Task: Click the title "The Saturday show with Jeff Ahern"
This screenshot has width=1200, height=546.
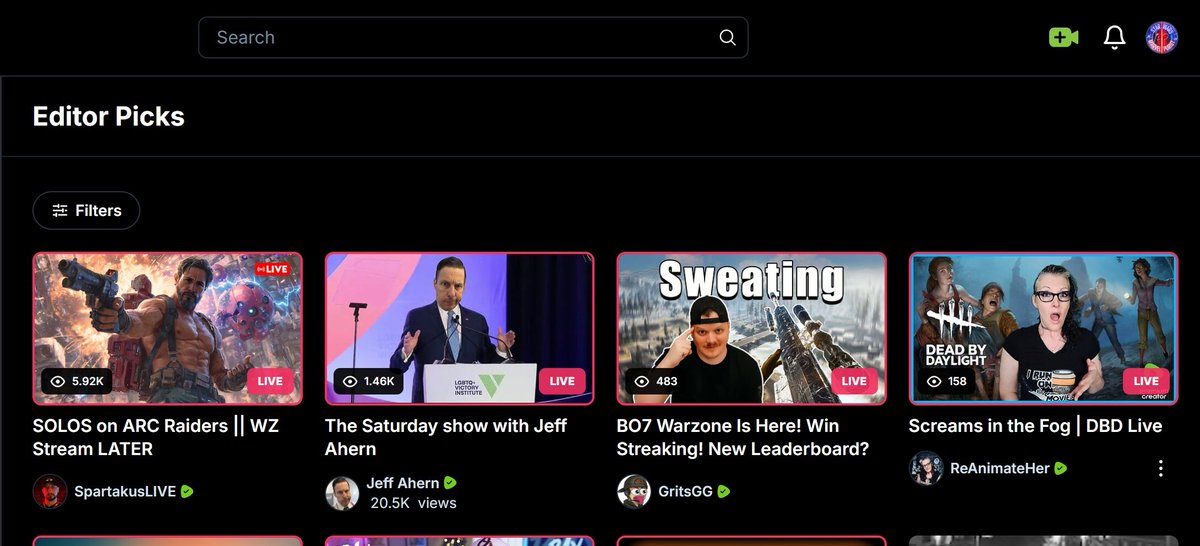Action: pos(446,438)
